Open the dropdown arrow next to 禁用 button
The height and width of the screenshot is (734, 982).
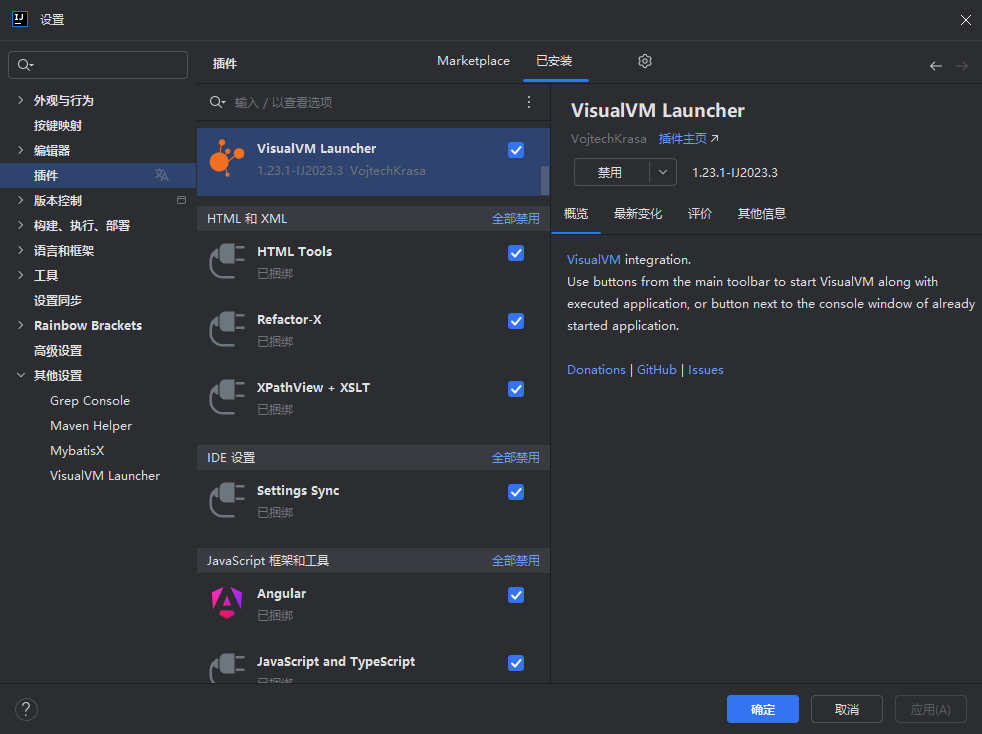click(x=663, y=172)
